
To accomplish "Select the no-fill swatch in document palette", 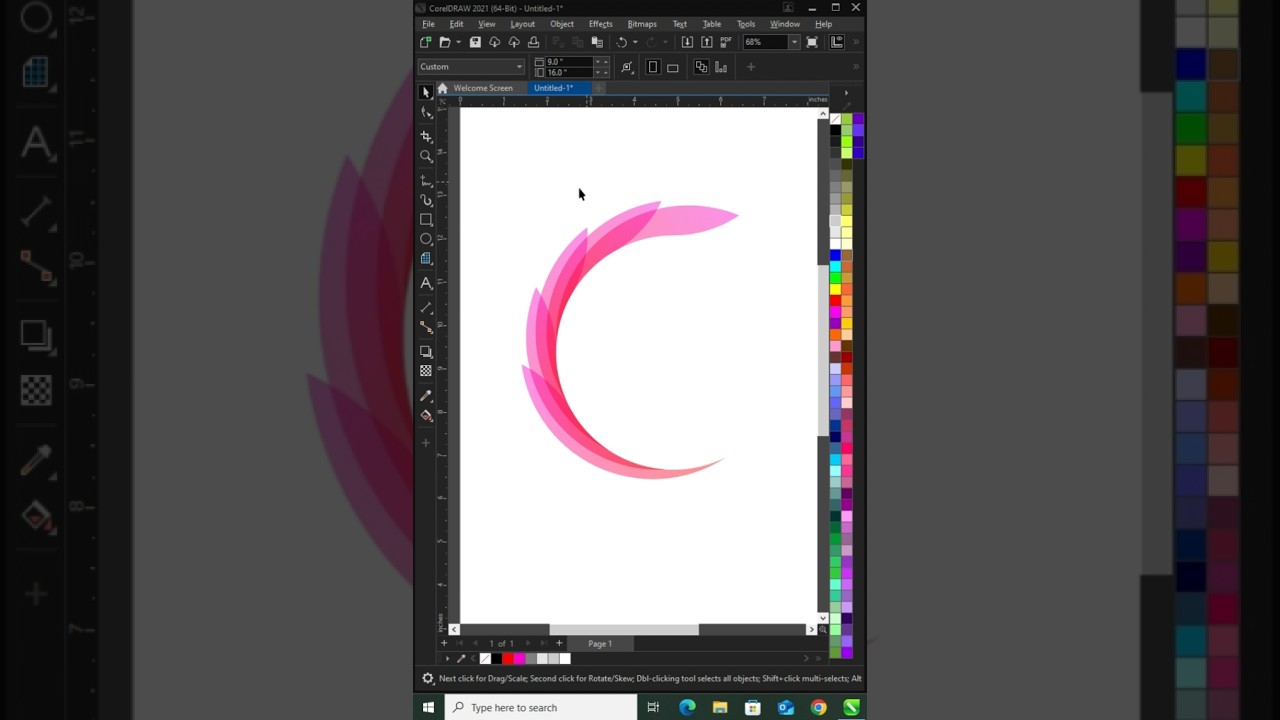I will 485,658.
